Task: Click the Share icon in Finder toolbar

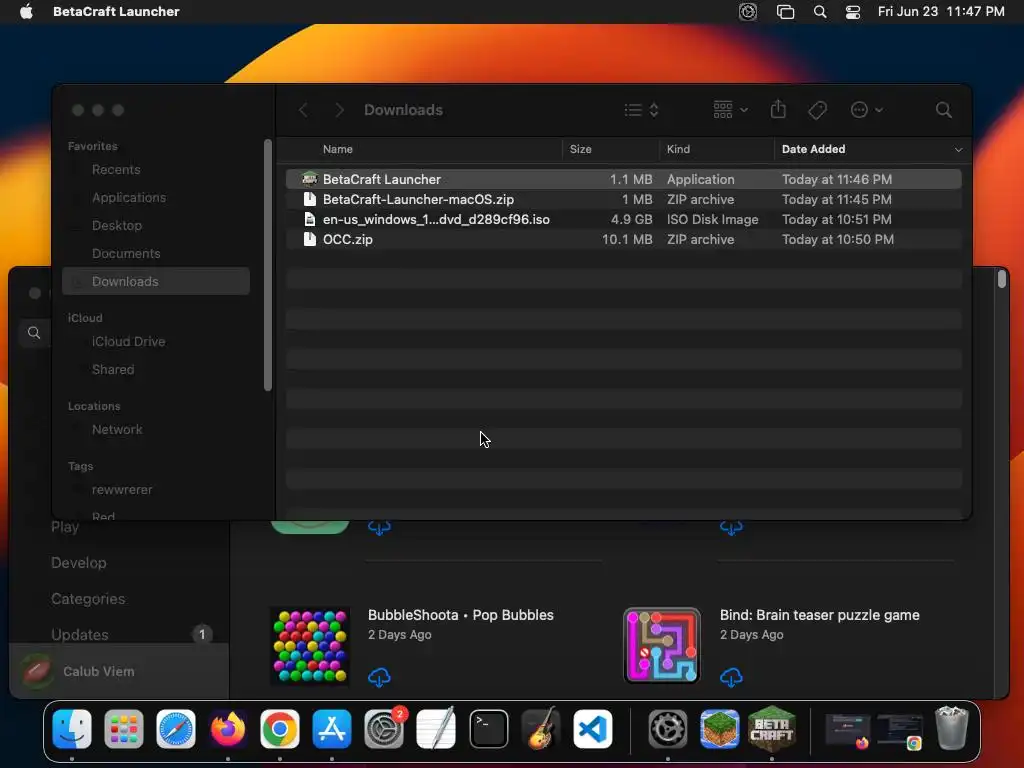Action: (x=778, y=109)
